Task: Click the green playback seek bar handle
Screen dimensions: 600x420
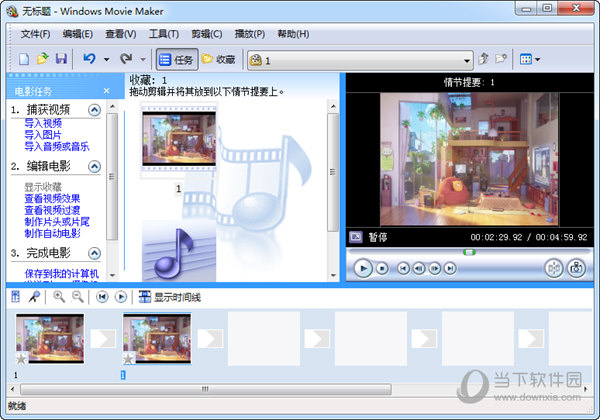Action: pos(469,251)
